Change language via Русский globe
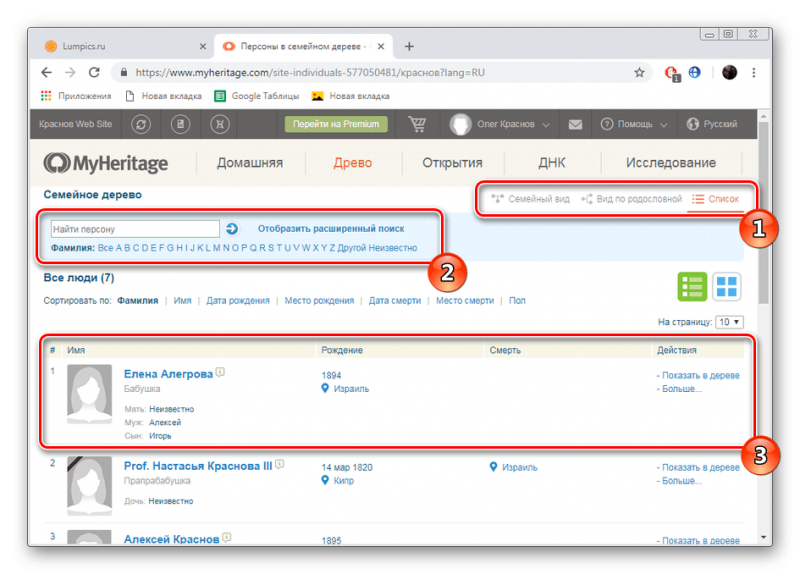 pyautogui.click(x=712, y=124)
